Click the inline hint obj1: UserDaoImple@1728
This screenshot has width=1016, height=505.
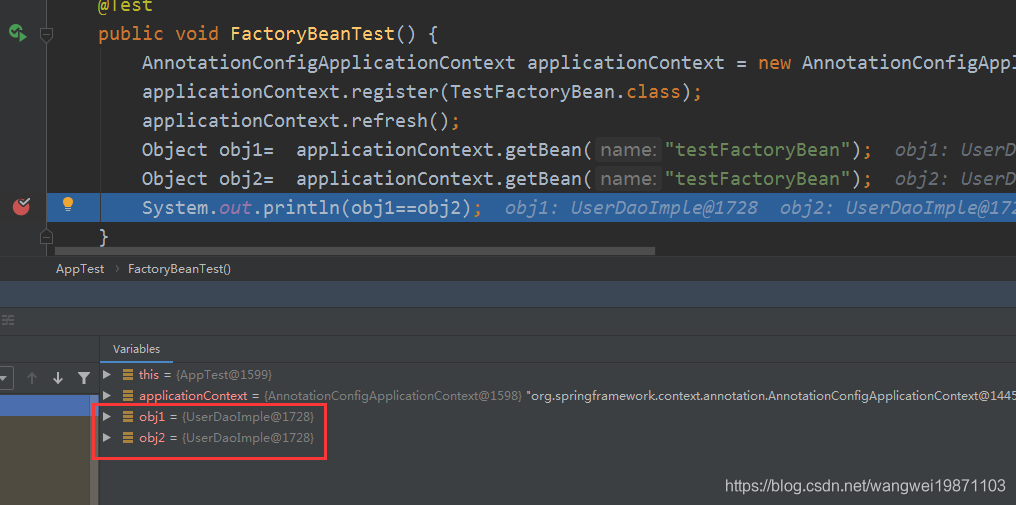click(x=632, y=207)
